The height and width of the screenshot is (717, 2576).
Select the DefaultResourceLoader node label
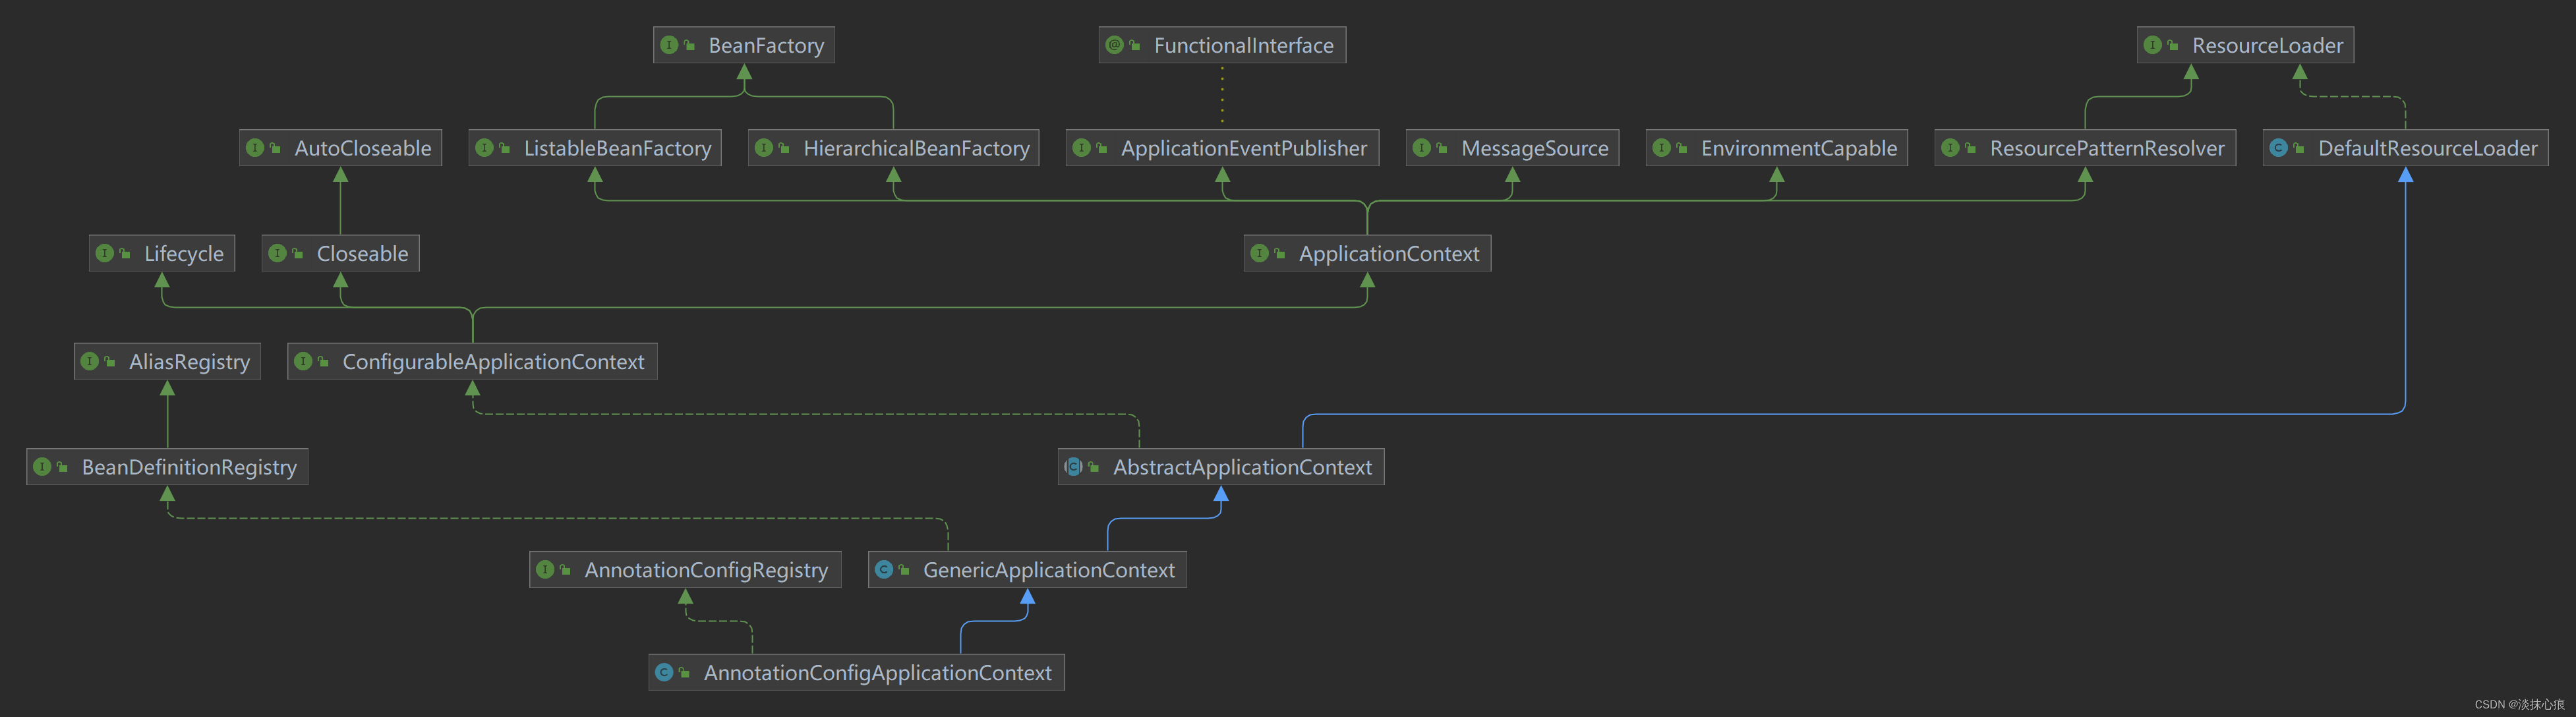tap(2427, 148)
